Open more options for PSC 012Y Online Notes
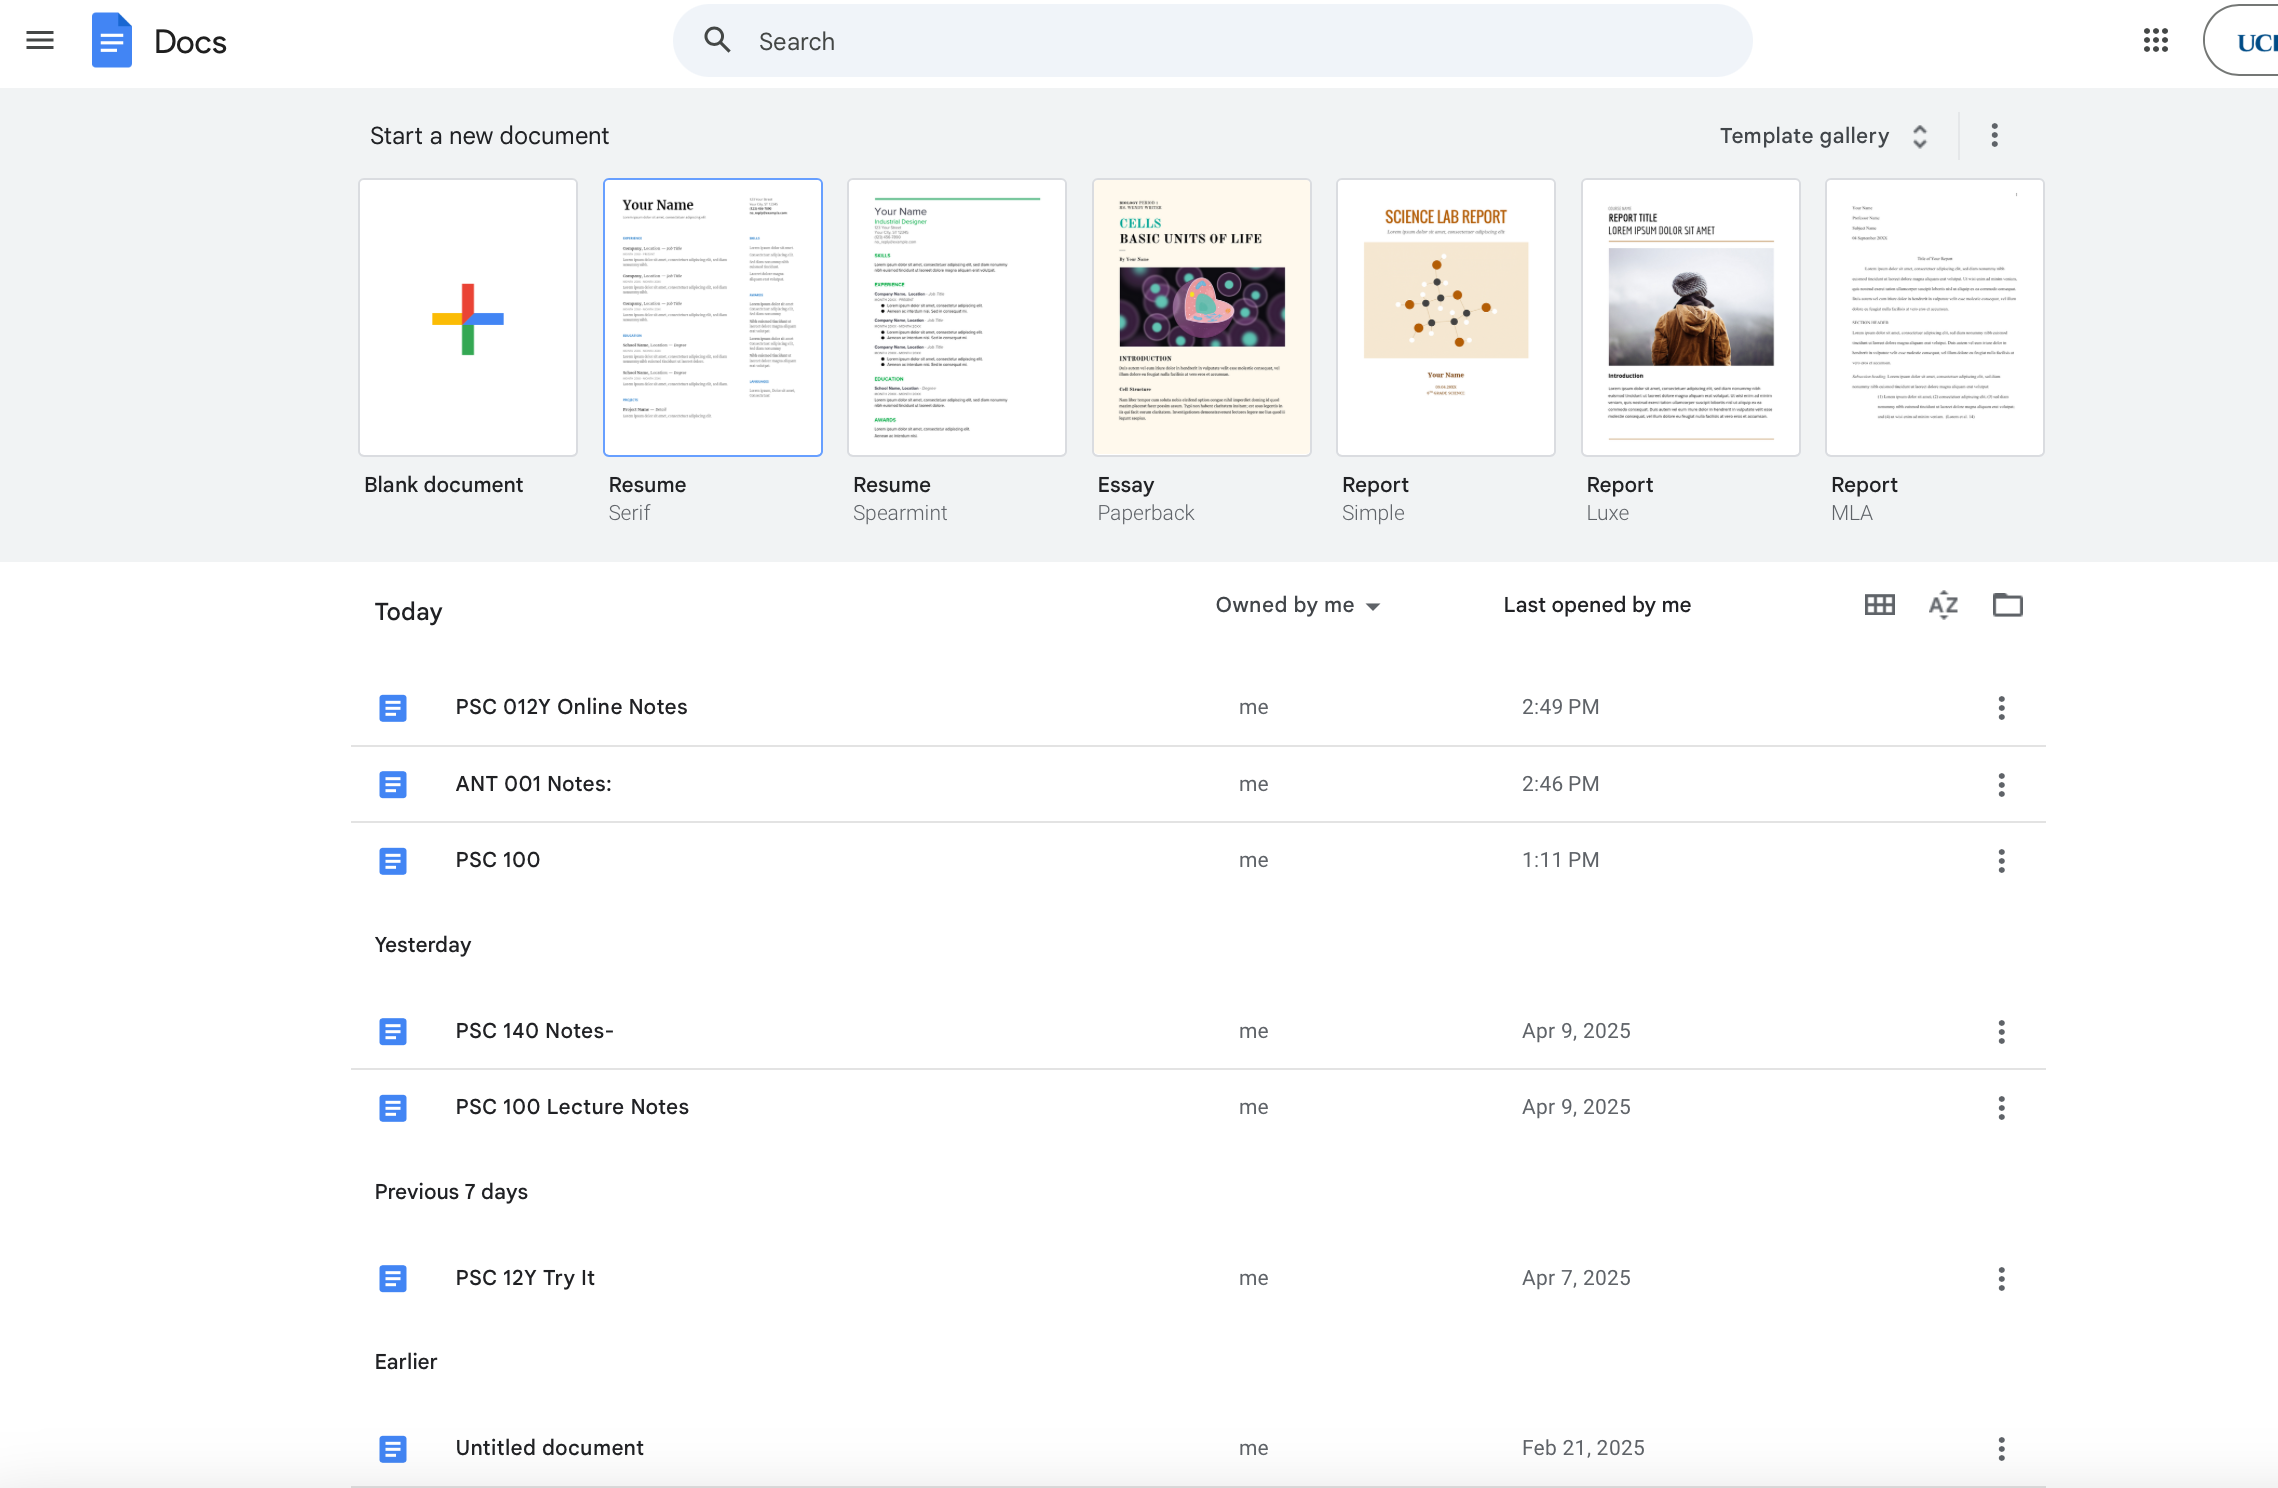 (x=2001, y=708)
